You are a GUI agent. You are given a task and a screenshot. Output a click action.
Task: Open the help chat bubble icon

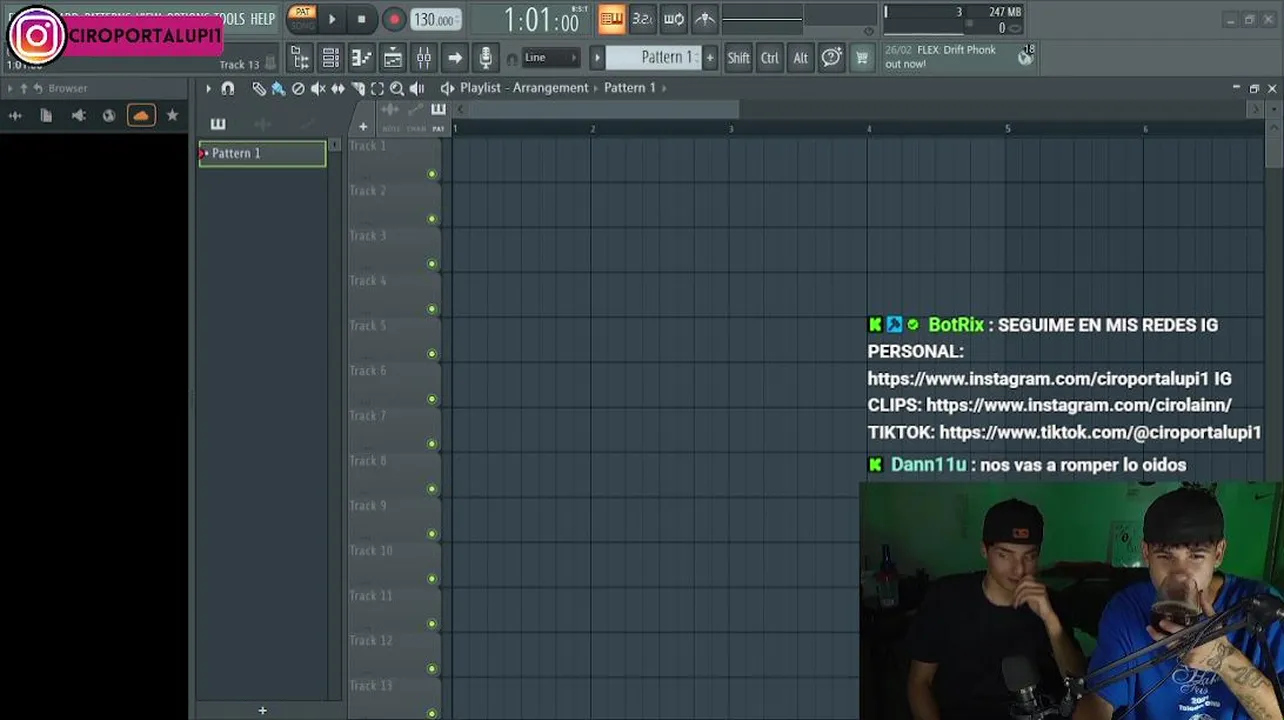click(x=831, y=58)
